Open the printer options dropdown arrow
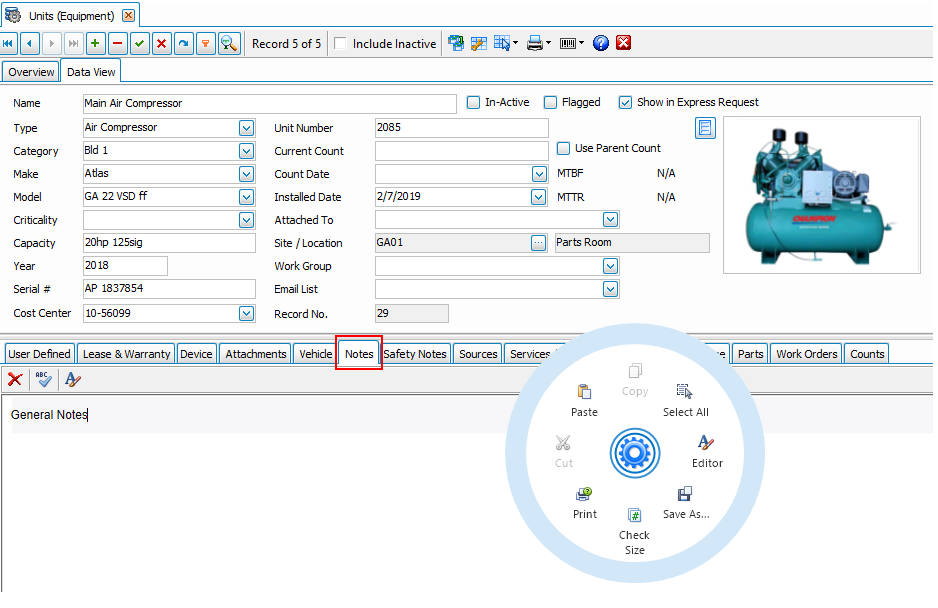This screenshot has height=608, width=938. [x=549, y=43]
